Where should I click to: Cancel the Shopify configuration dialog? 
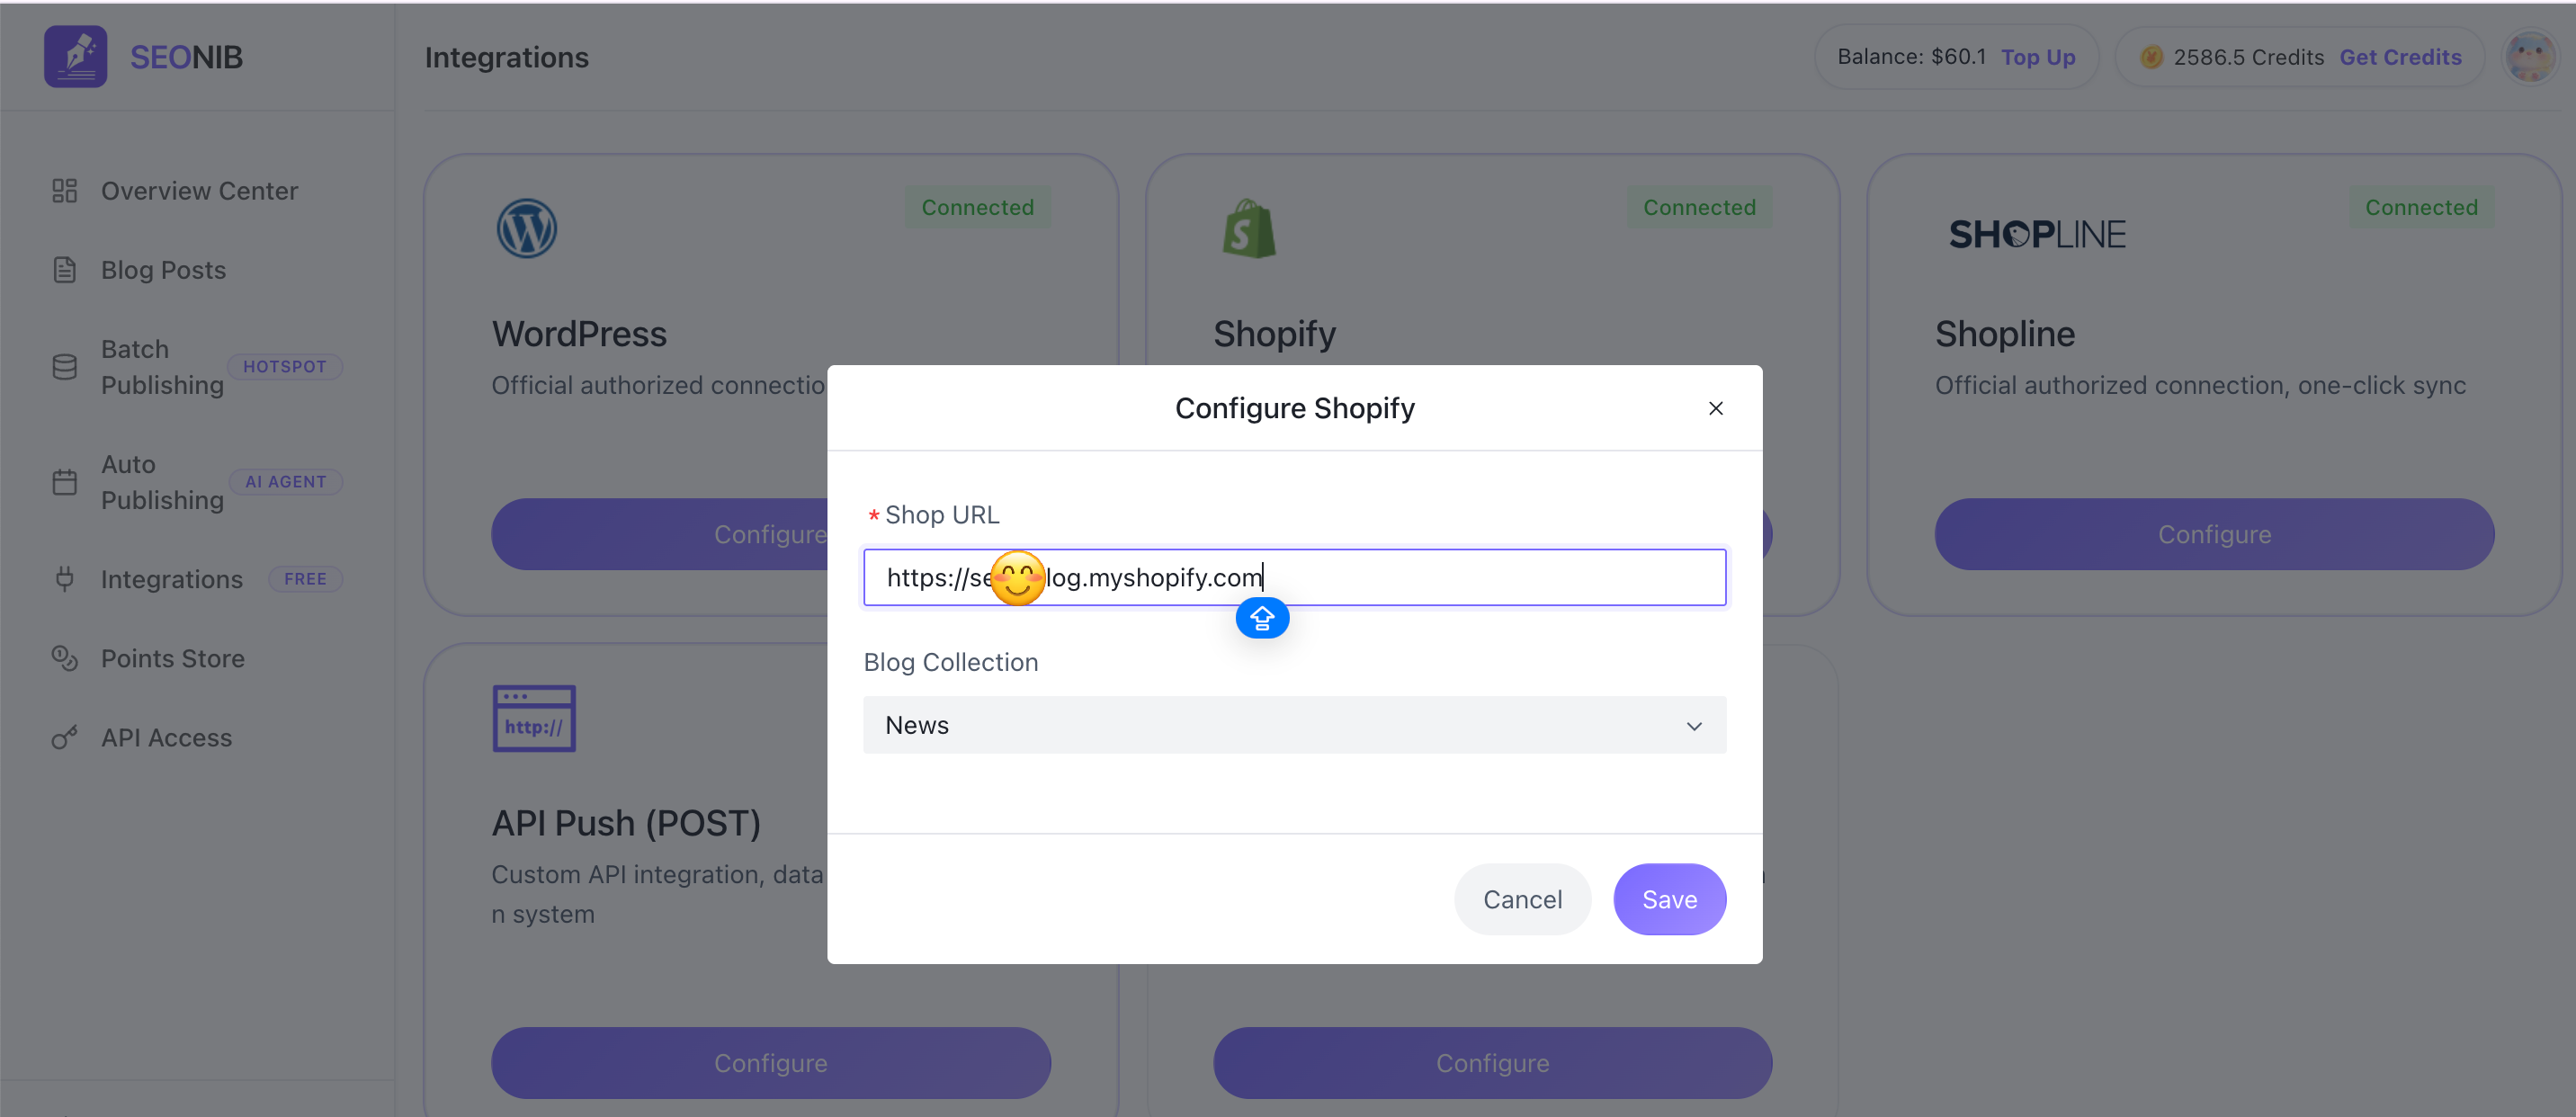1521,899
